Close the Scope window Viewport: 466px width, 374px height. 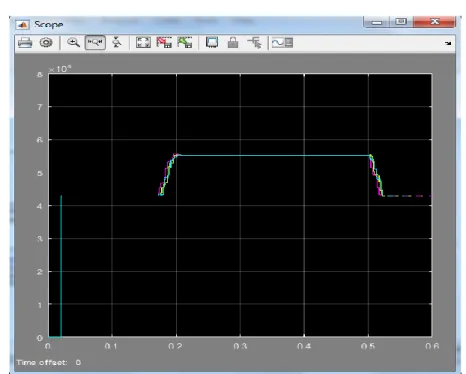434,22
